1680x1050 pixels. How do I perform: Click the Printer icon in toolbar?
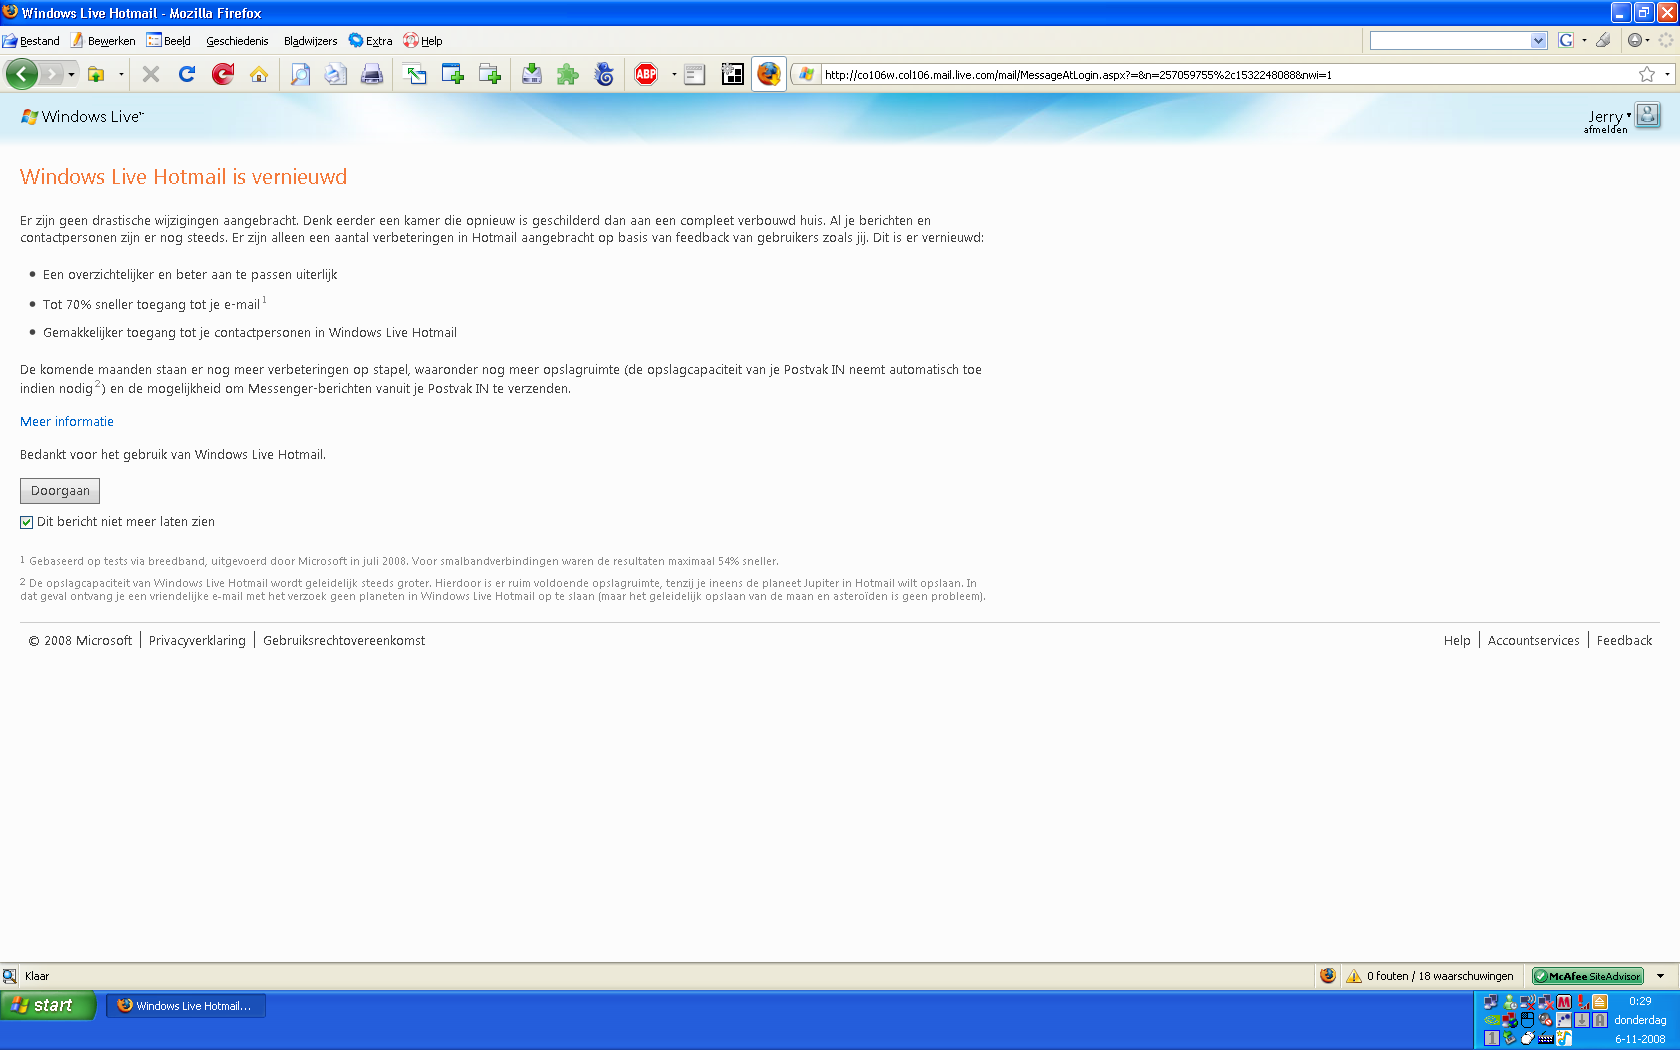(x=372, y=74)
